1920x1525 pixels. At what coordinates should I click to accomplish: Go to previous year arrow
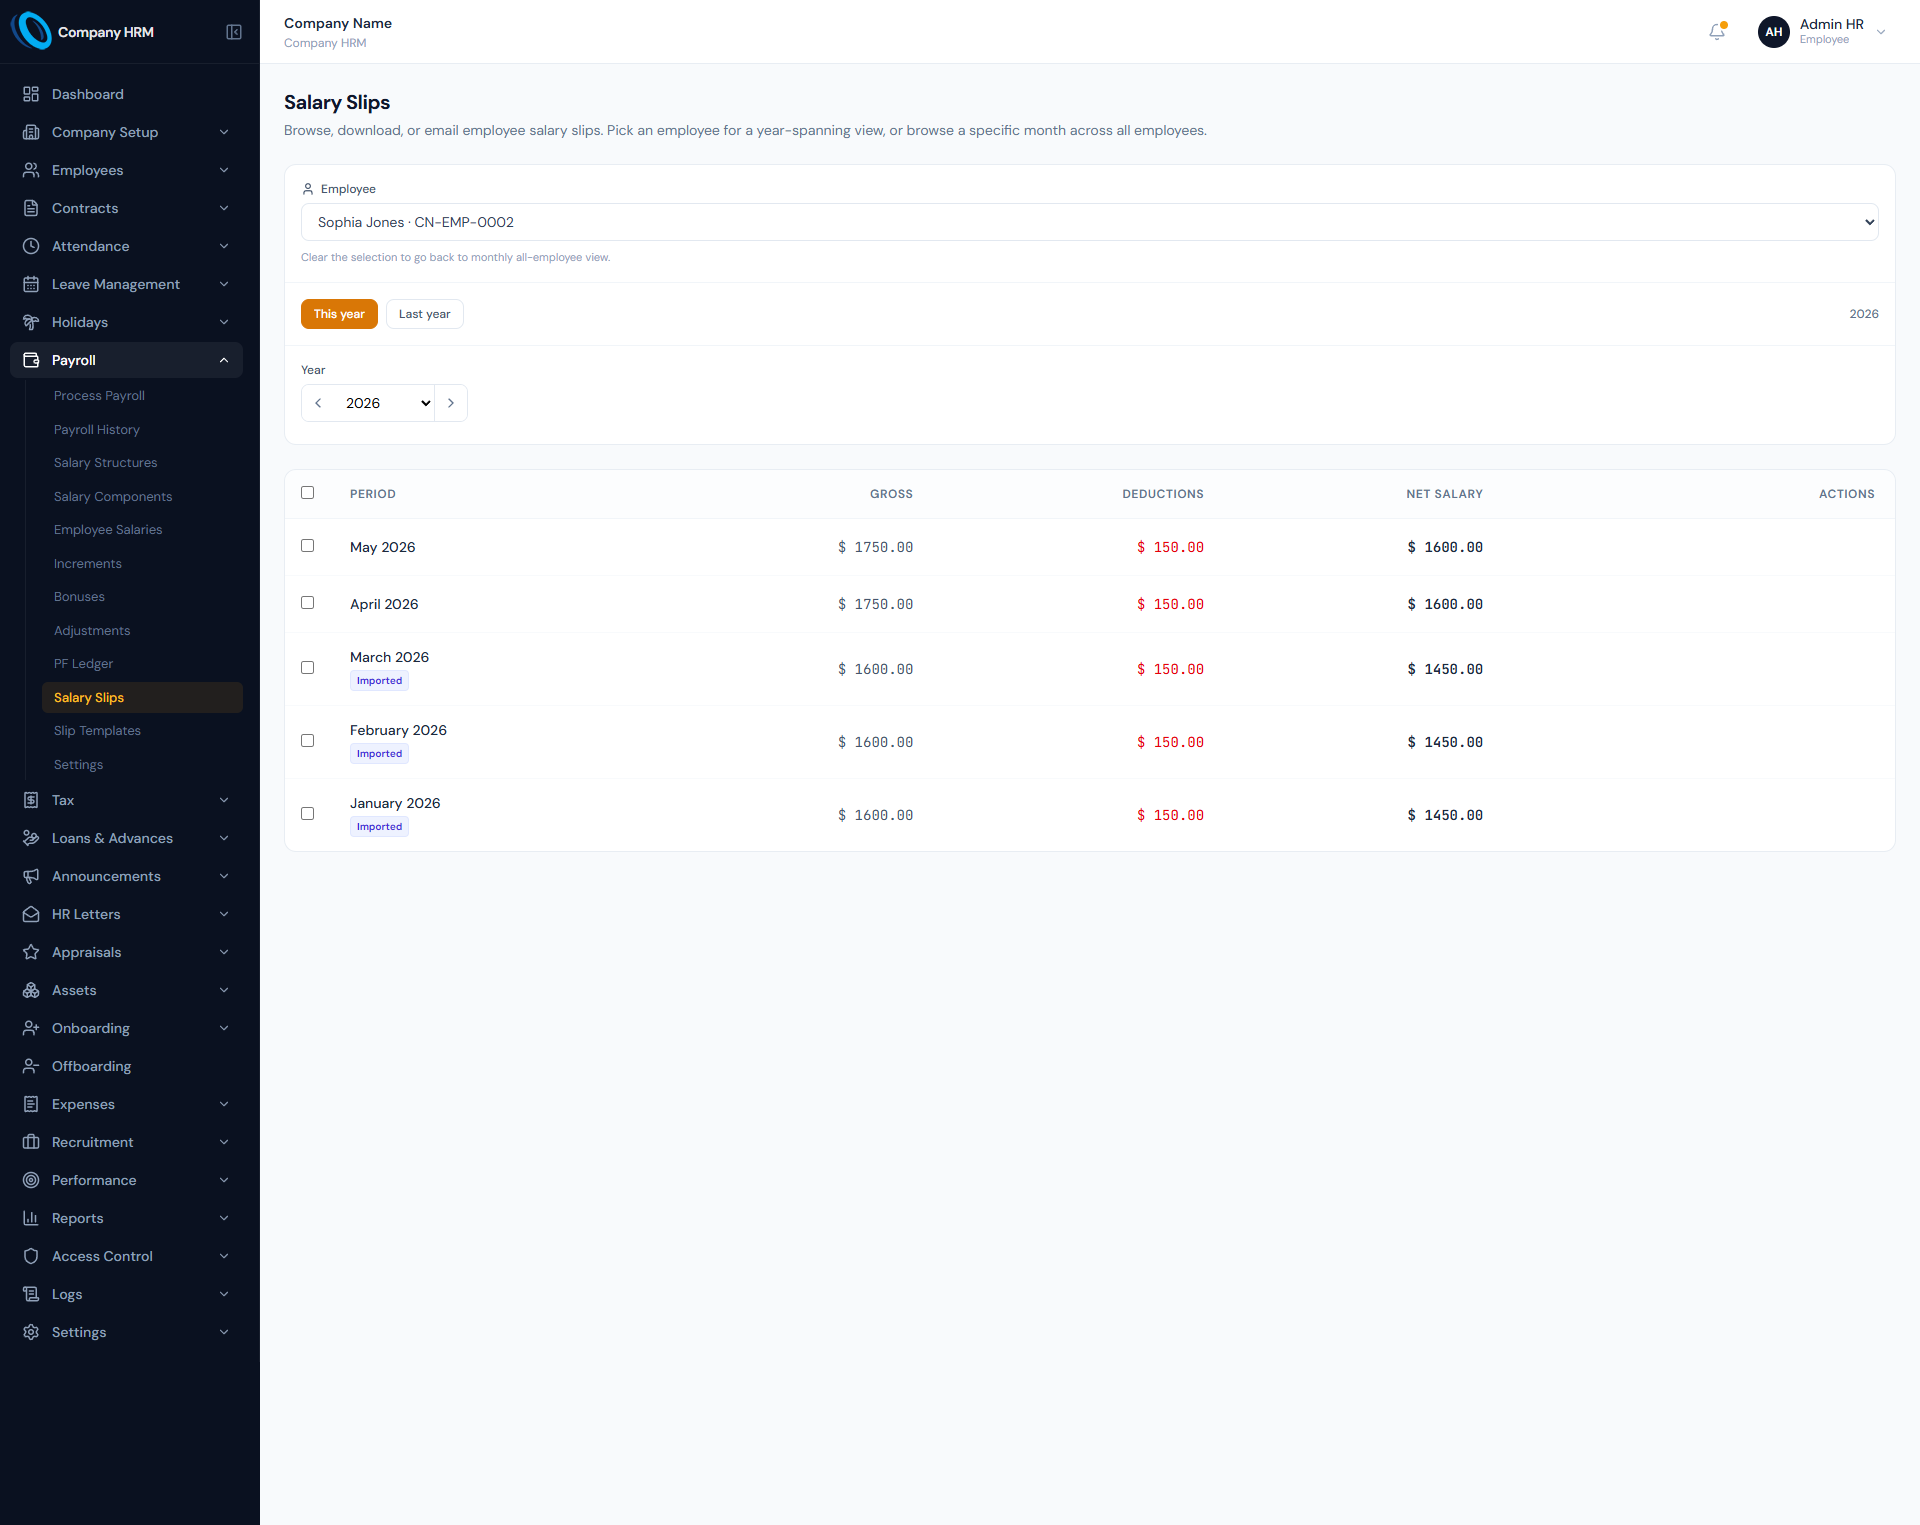318,403
